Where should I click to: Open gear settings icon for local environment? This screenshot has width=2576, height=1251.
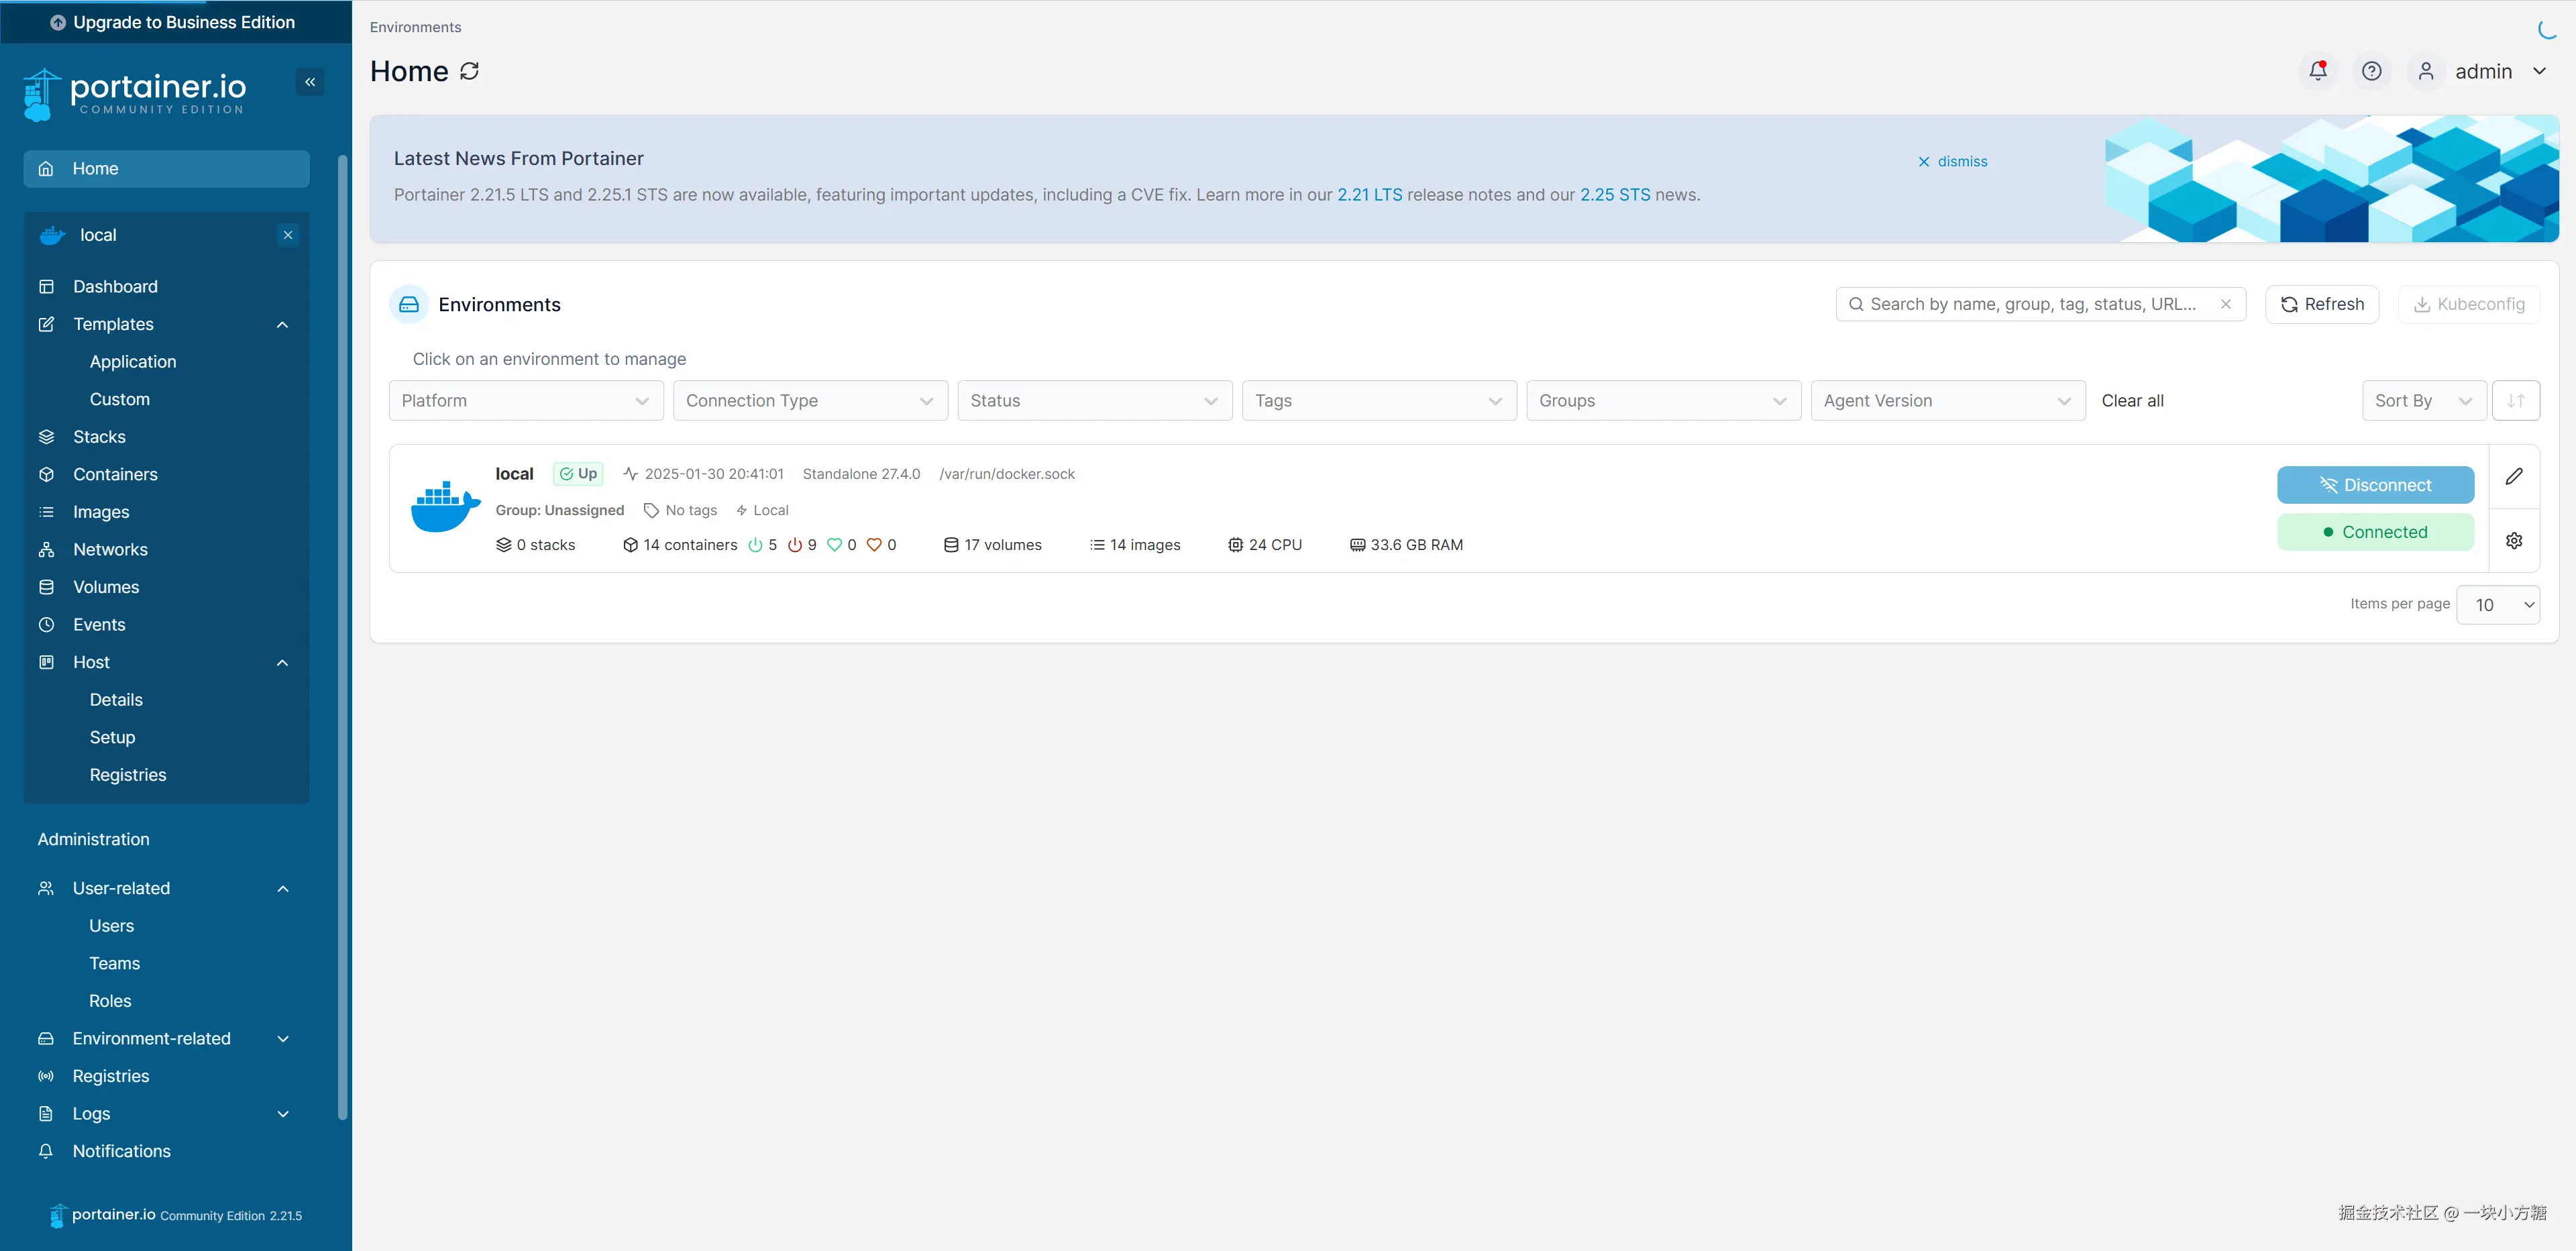pos(2513,541)
